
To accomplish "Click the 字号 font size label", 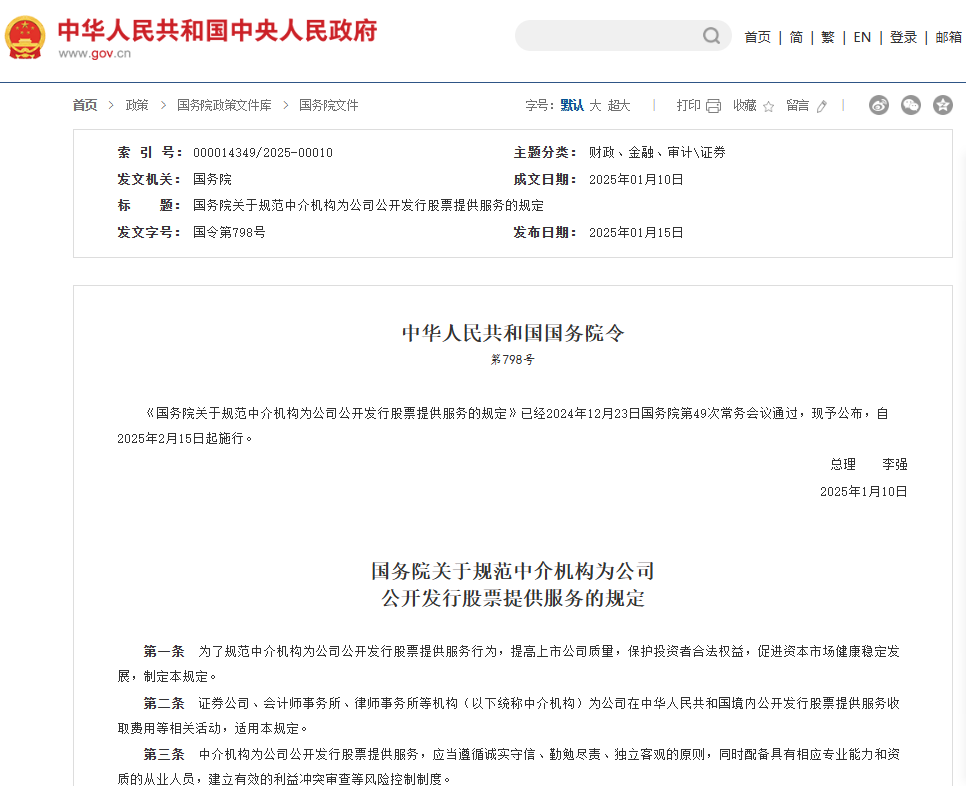I will pyautogui.click(x=540, y=105).
